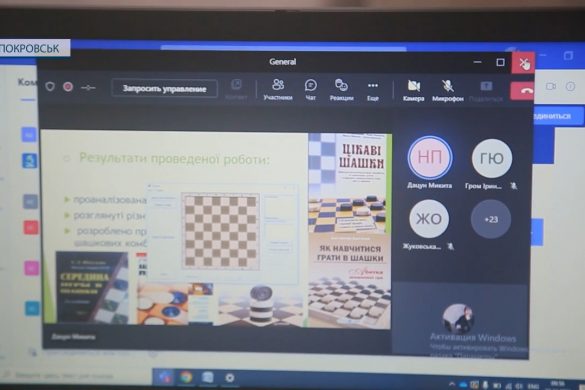This screenshot has width=585, height=390.
Task: Click the video camera icon in background Teams window
Action: (551, 86)
